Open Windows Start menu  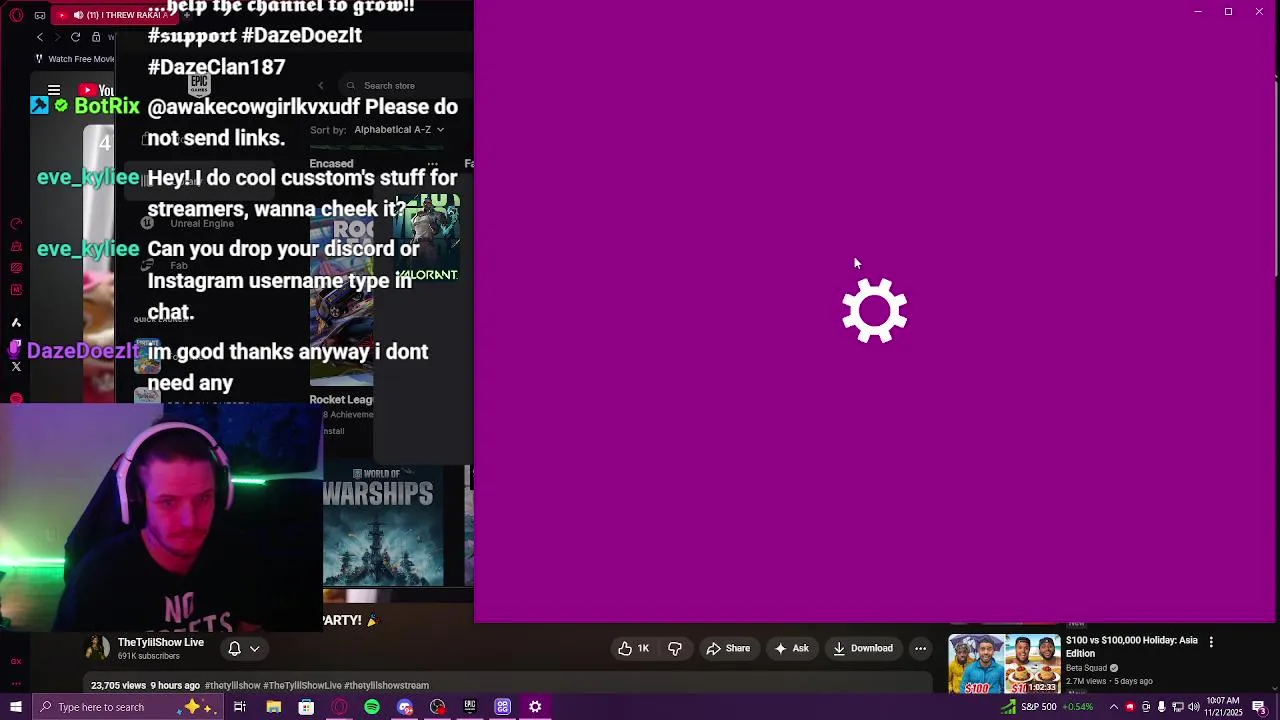pos(16,707)
